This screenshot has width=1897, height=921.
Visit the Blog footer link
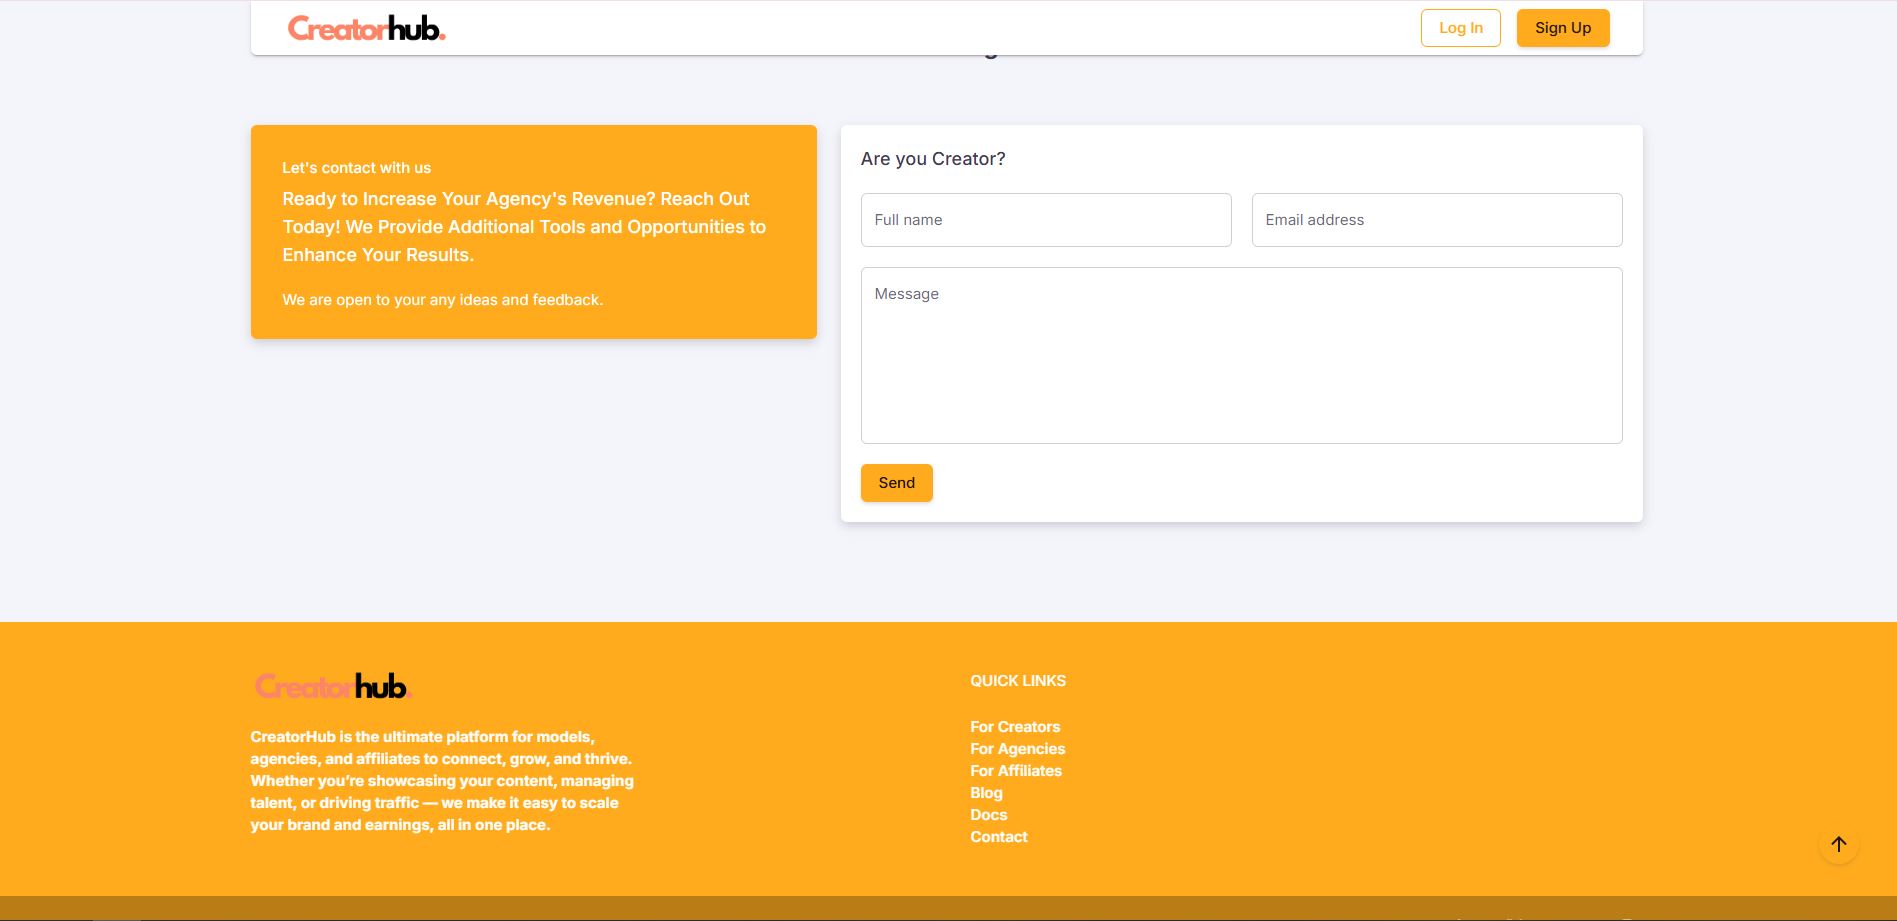(986, 793)
